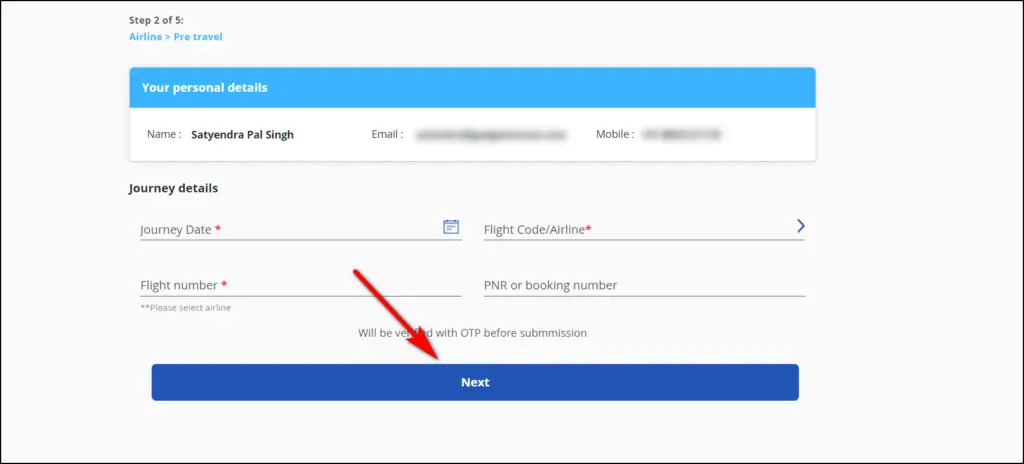Click the Name label in personal details
Image resolution: width=1024 pixels, height=464 pixels.
(x=165, y=135)
